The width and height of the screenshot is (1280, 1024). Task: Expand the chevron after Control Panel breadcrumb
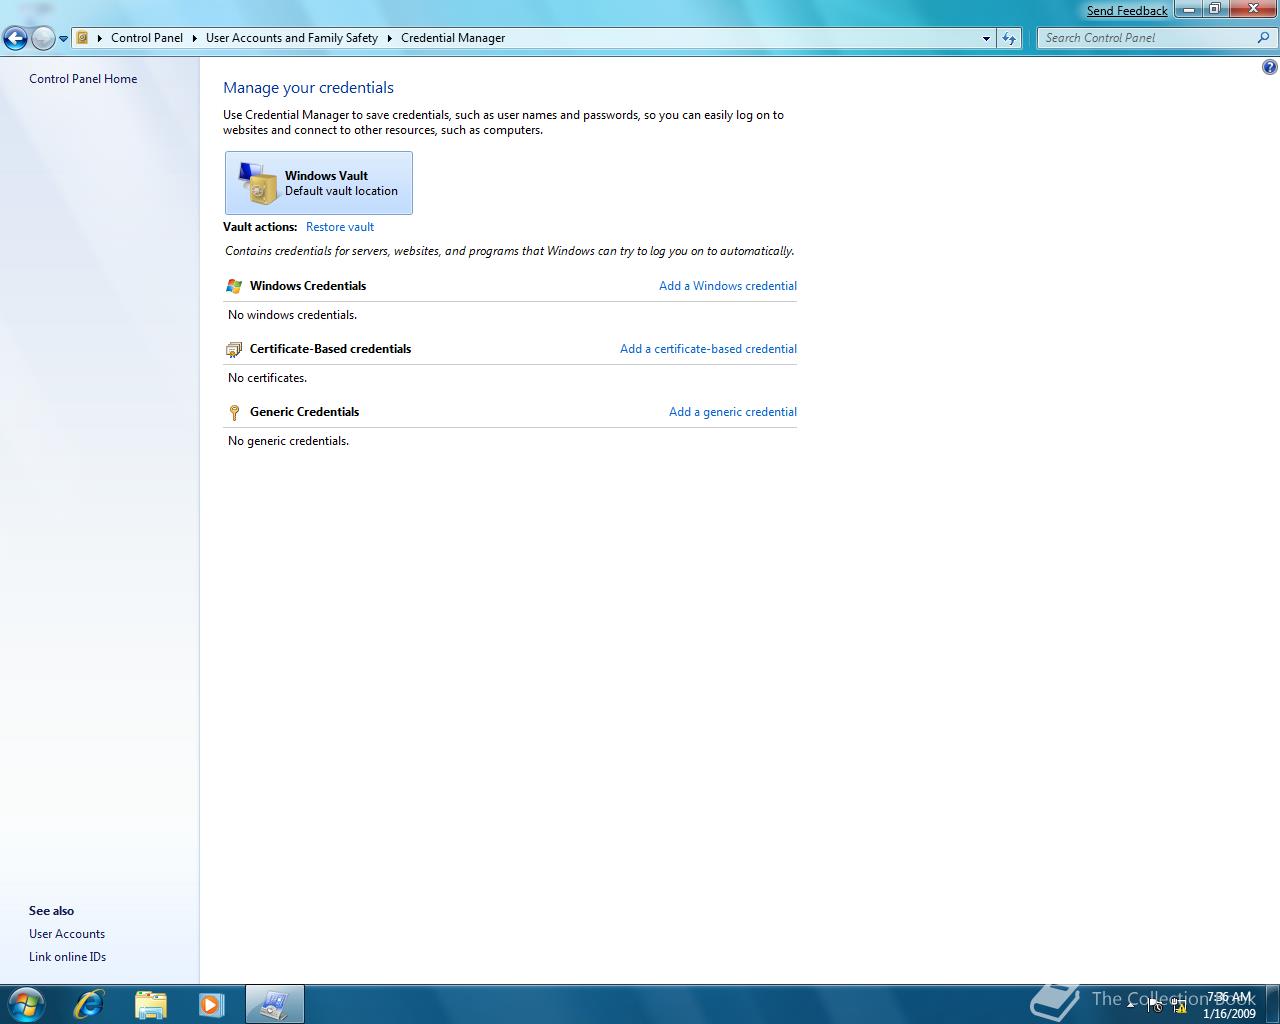coord(195,38)
